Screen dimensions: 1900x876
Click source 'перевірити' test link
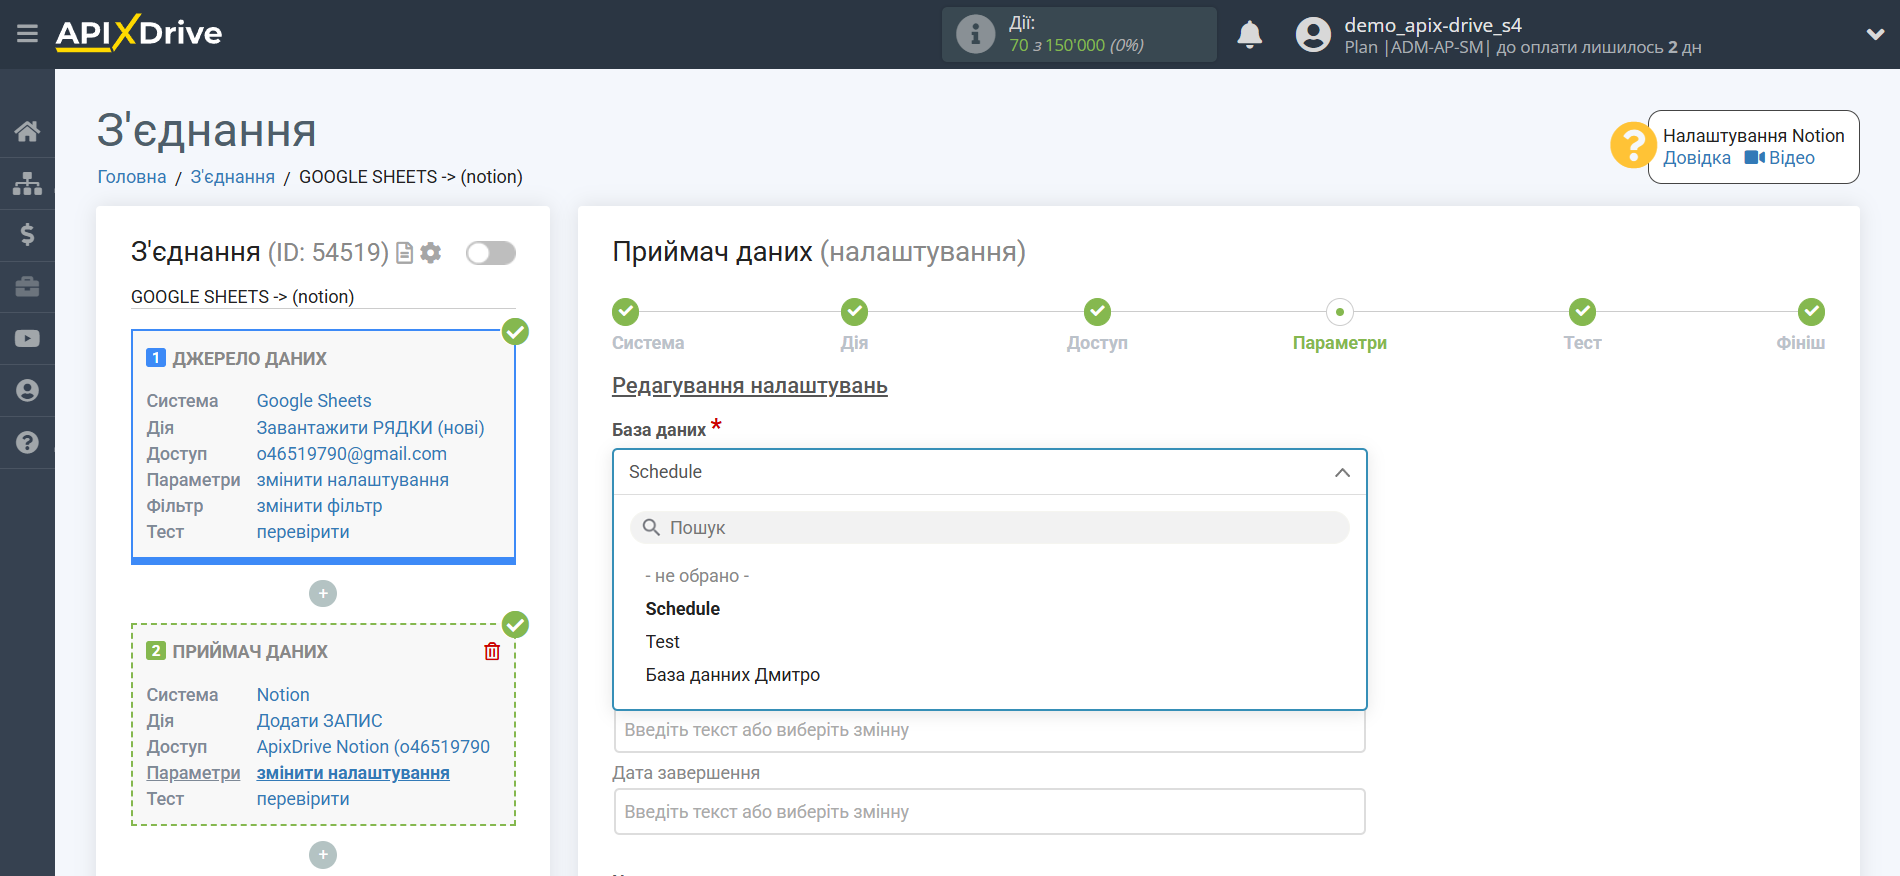[x=303, y=532]
